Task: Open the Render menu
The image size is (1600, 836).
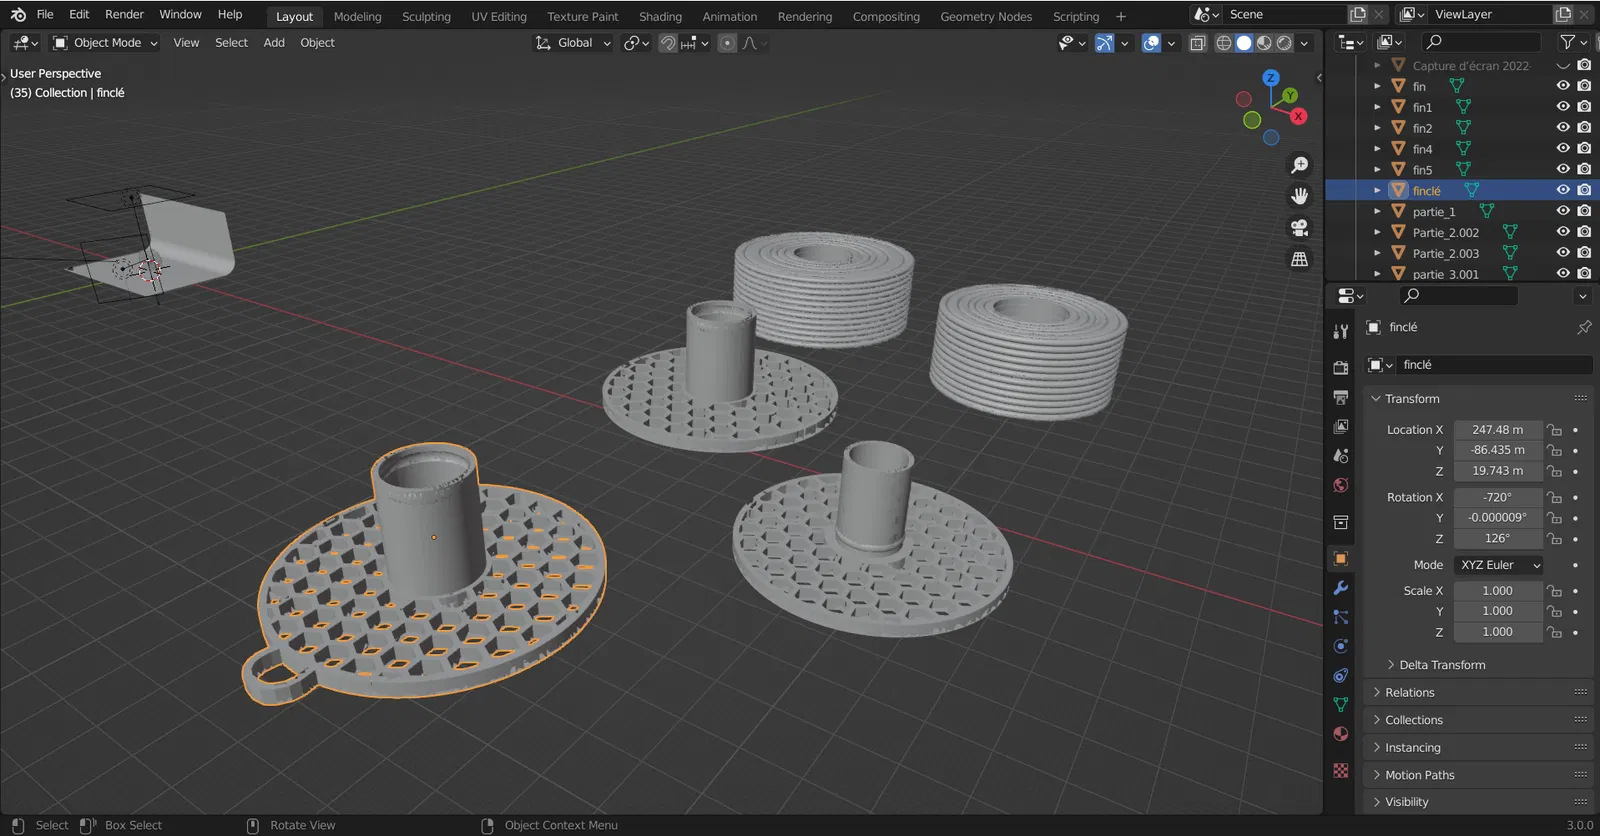Action: [124, 14]
